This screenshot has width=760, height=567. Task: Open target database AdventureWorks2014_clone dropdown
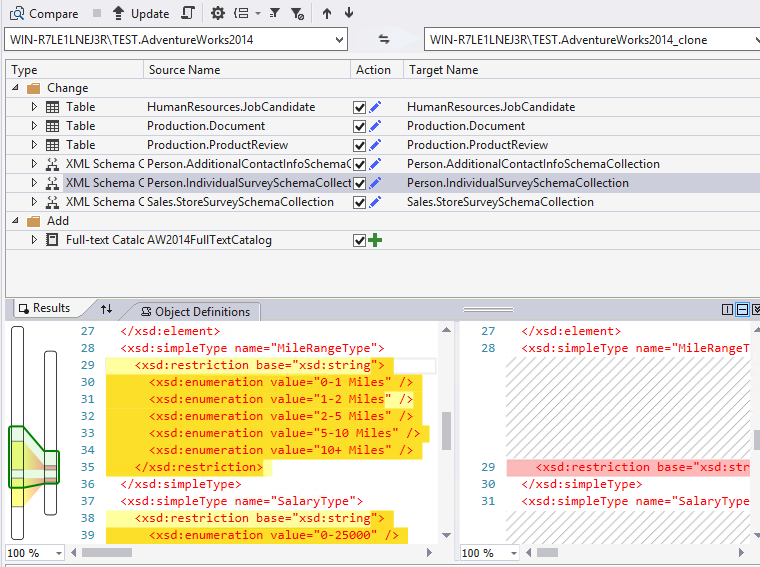[x=757, y=40]
